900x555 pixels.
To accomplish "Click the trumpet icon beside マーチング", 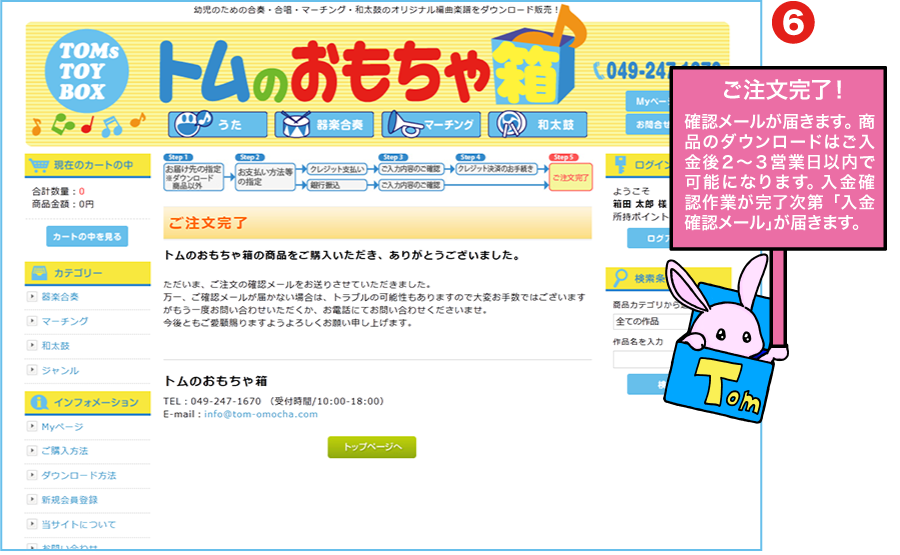I will coord(404,124).
